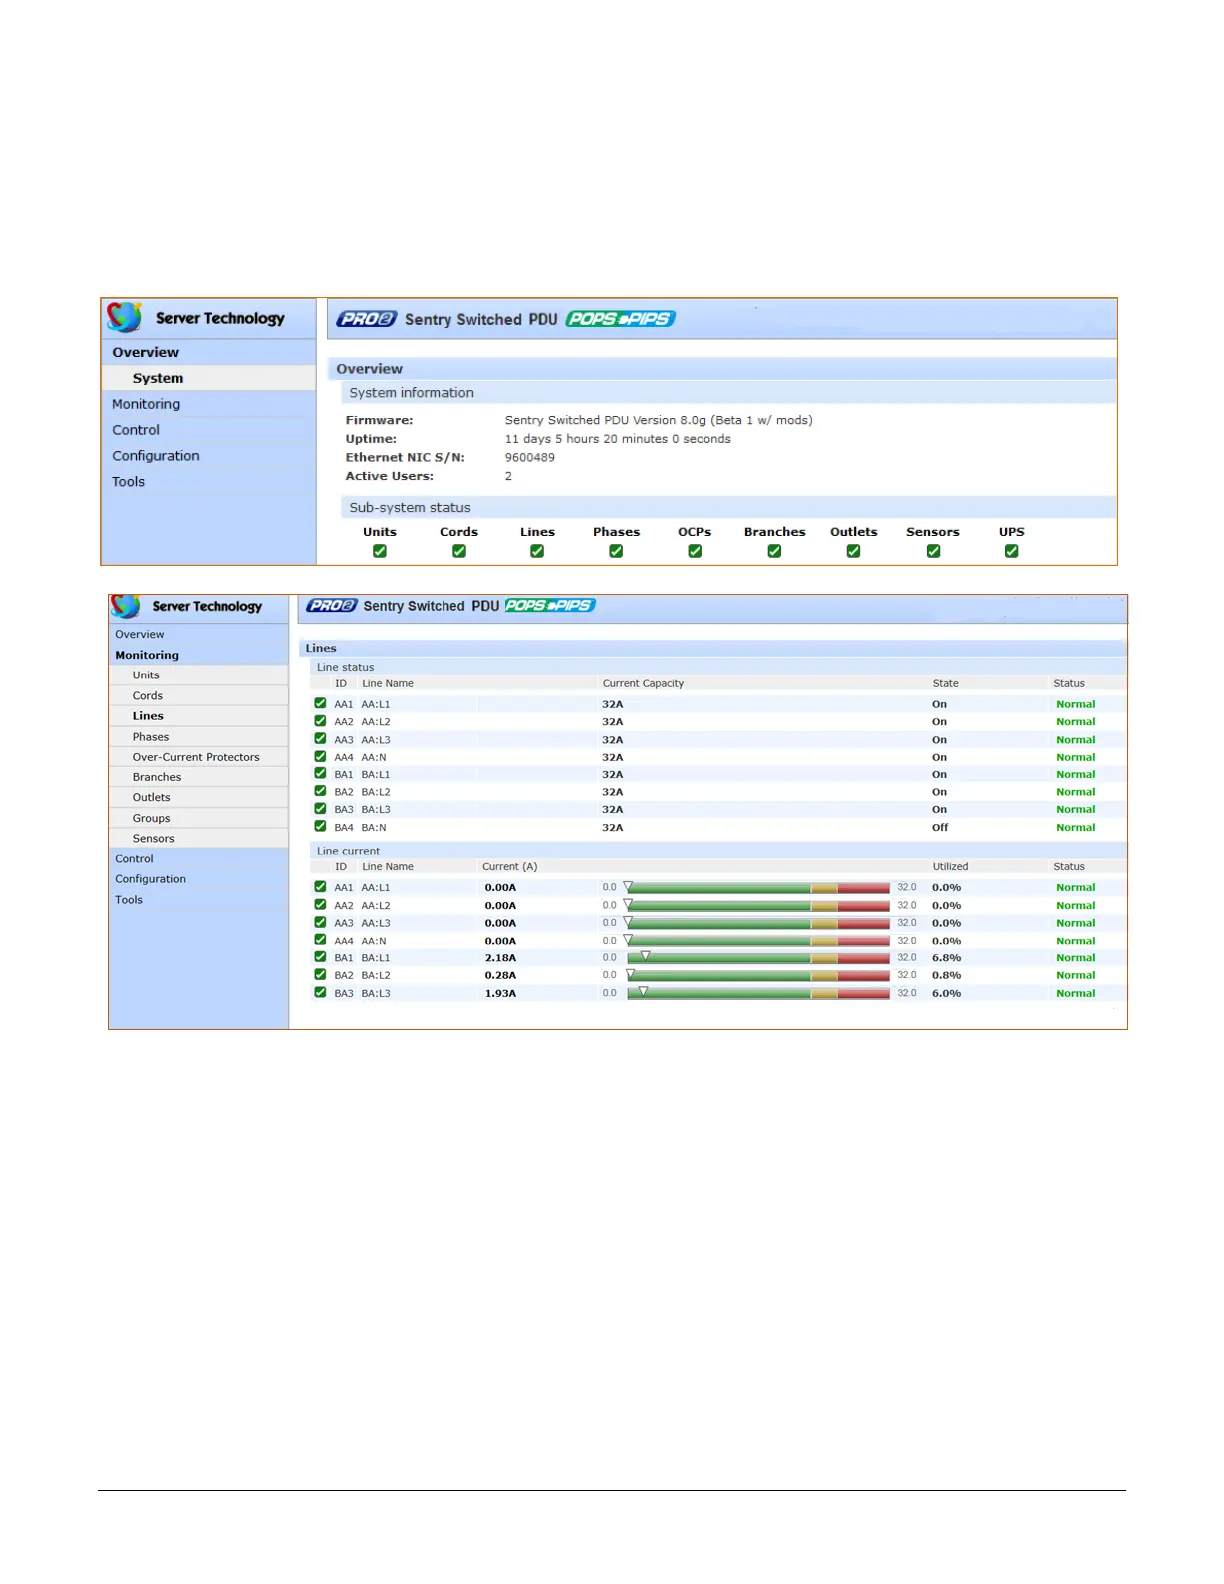Open Over-Current Protectors in the Monitoring menu
1224x1584 pixels.
196,757
